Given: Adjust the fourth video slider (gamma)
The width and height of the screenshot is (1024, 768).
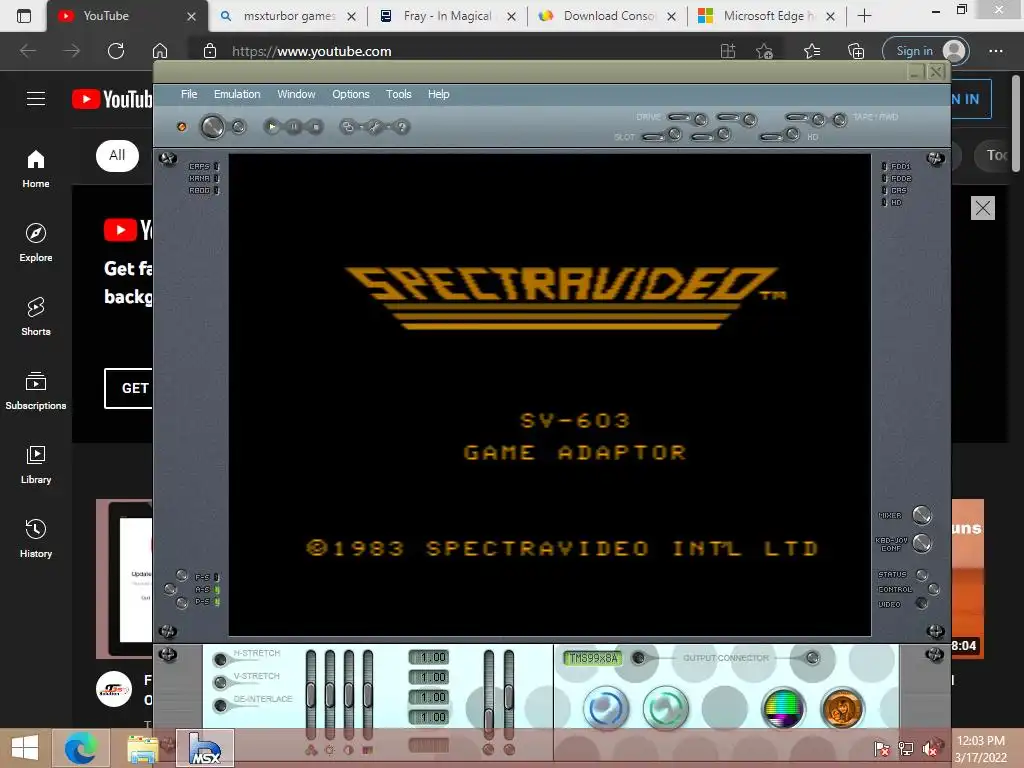Looking at the screenshot, I should [368, 694].
